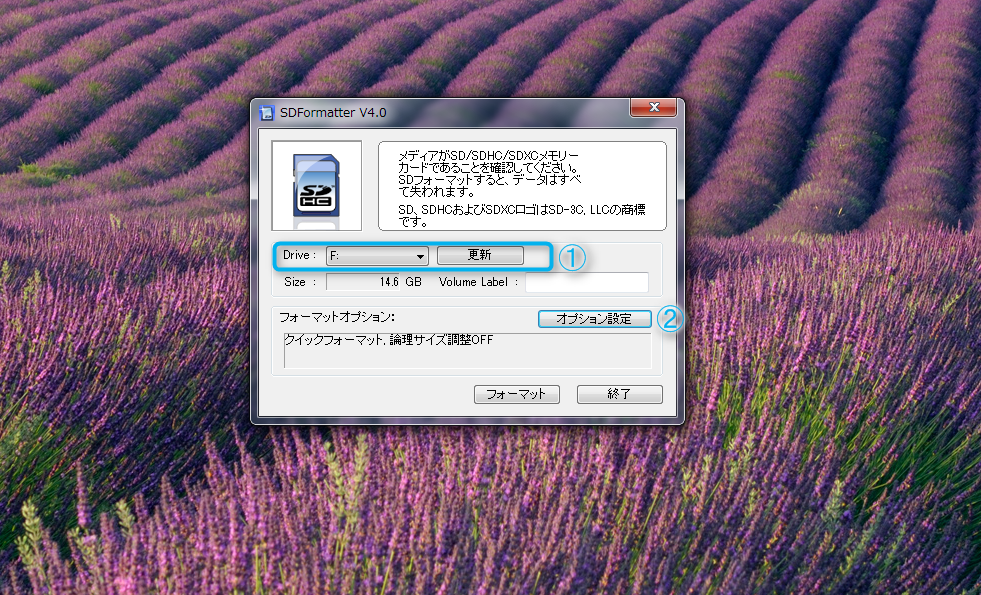Exit the application via 終了 button
The image size is (981, 595).
(x=619, y=394)
